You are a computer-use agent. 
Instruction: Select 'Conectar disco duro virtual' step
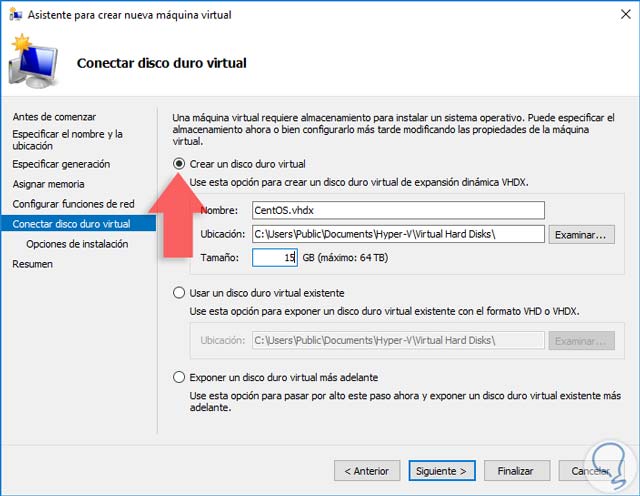coord(71,224)
